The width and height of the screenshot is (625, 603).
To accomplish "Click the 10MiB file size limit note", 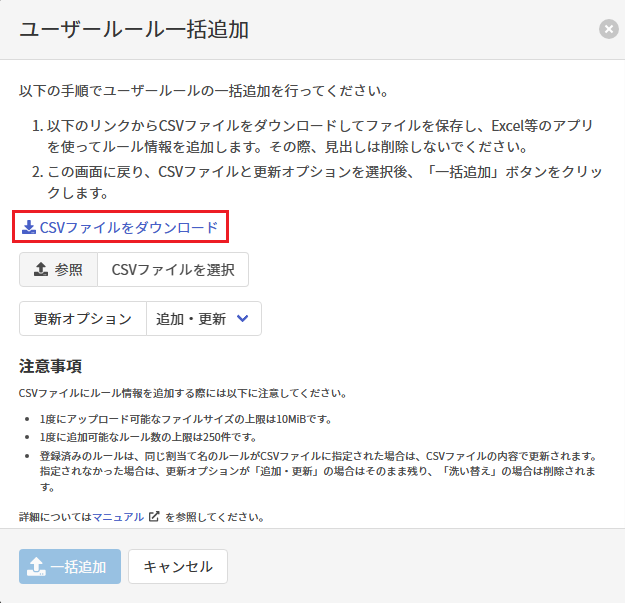I will pos(185,418).
